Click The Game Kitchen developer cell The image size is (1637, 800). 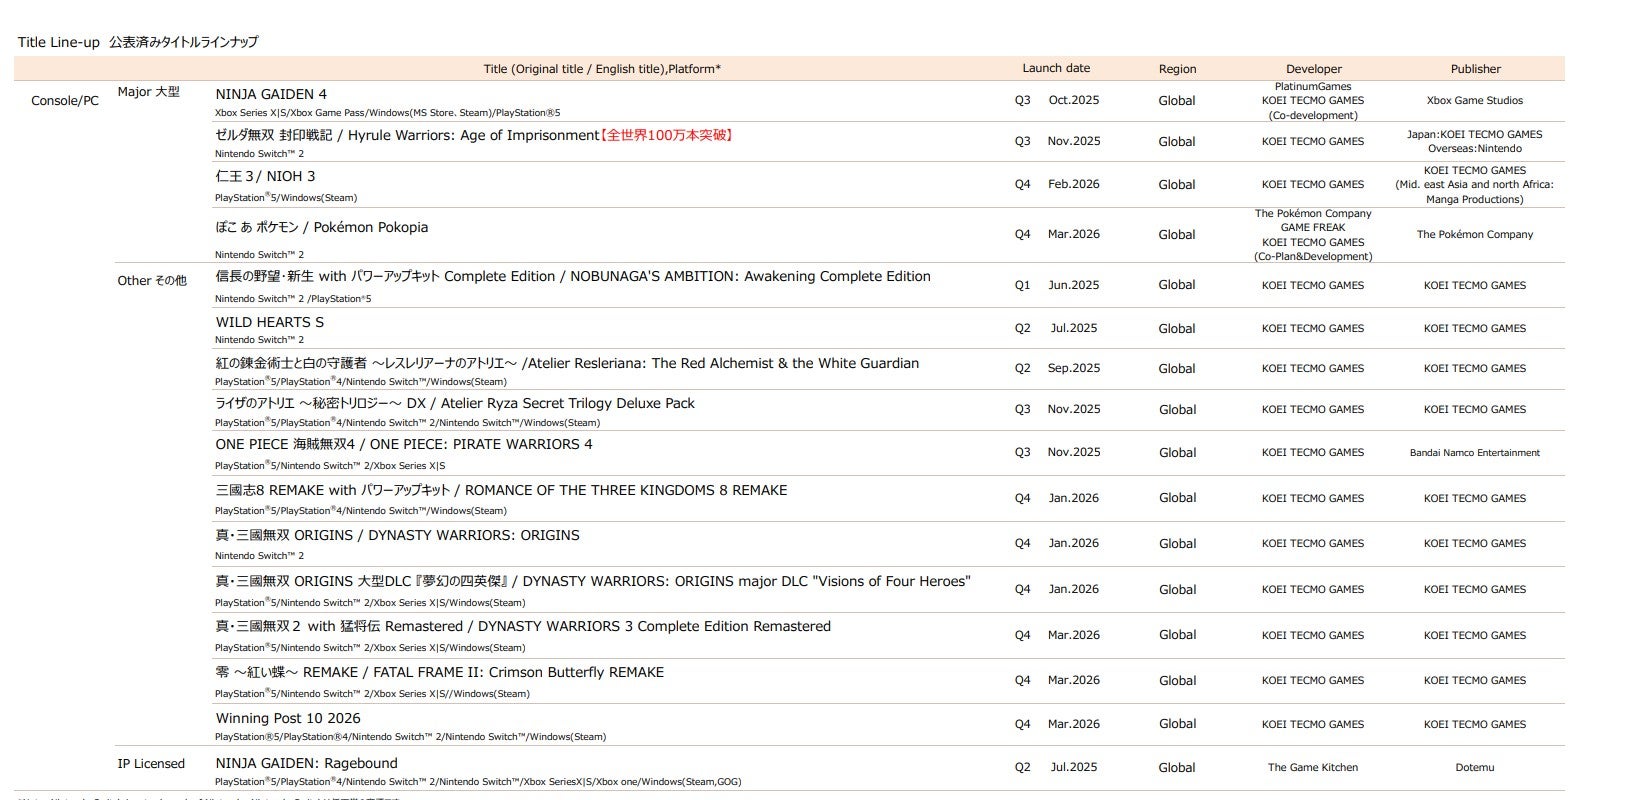(1312, 767)
